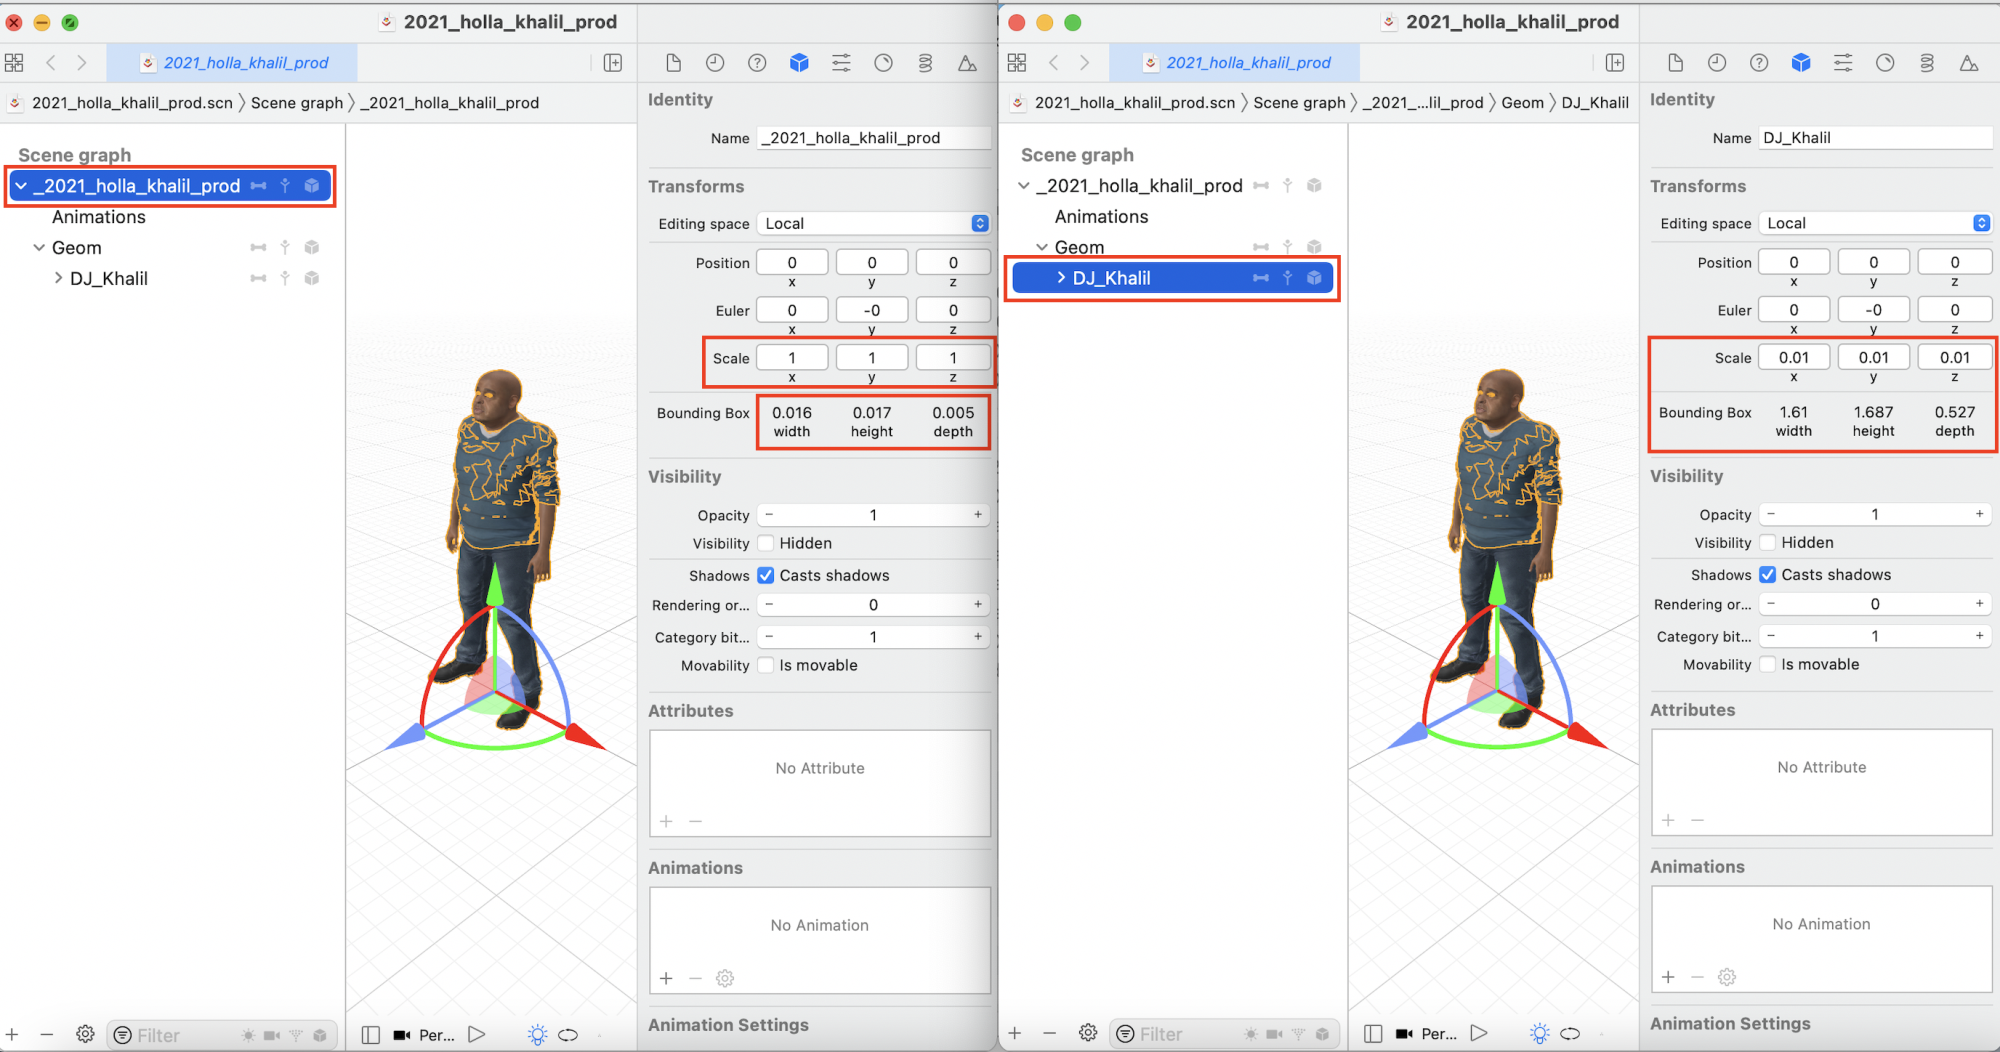Open Materials inspector in right window
2000x1052 pixels.
click(x=1885, y=63)
